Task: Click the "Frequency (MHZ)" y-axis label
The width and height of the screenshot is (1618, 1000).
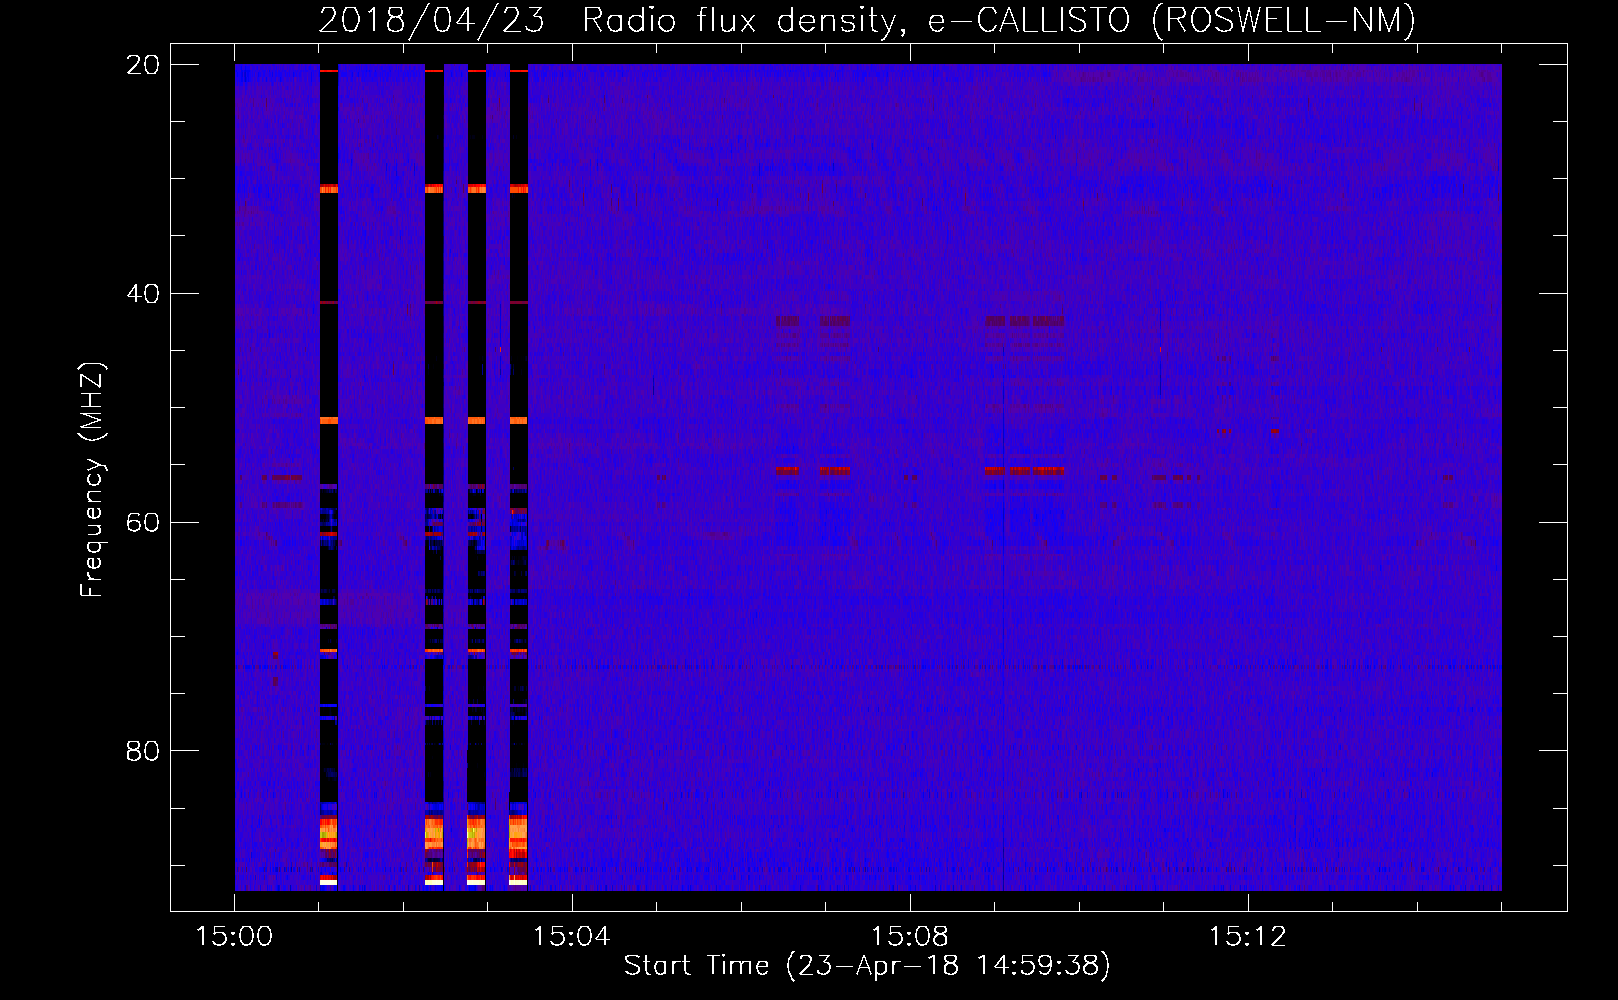Action: coord(92,480)
